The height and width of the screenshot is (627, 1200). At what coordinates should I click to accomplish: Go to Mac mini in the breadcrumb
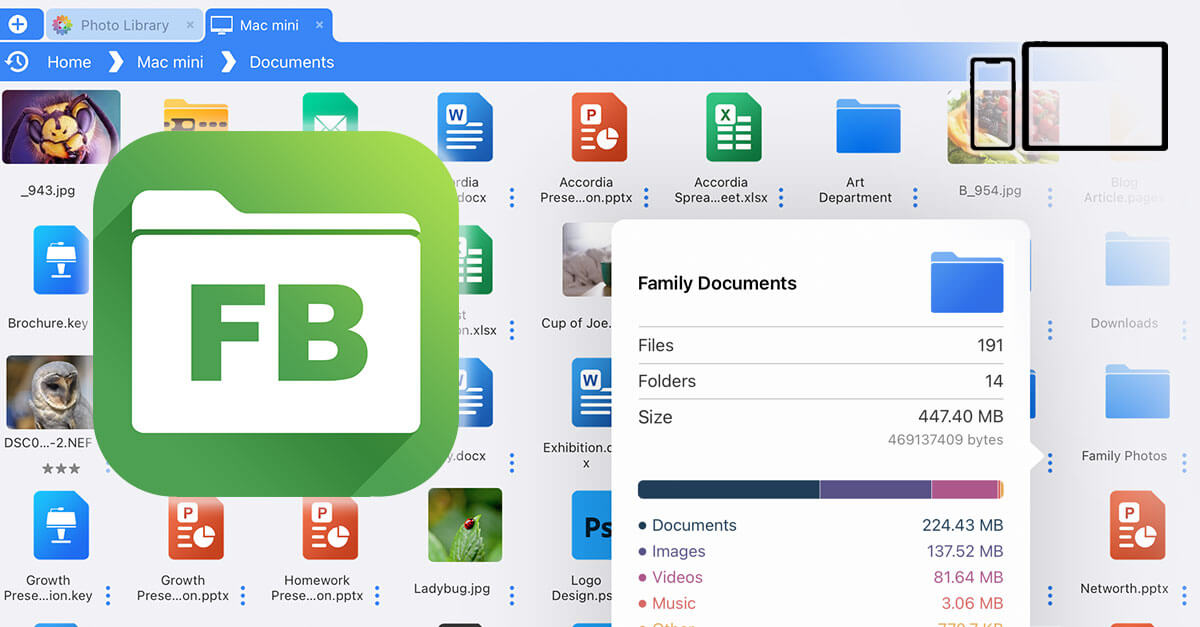click(170, 62)
